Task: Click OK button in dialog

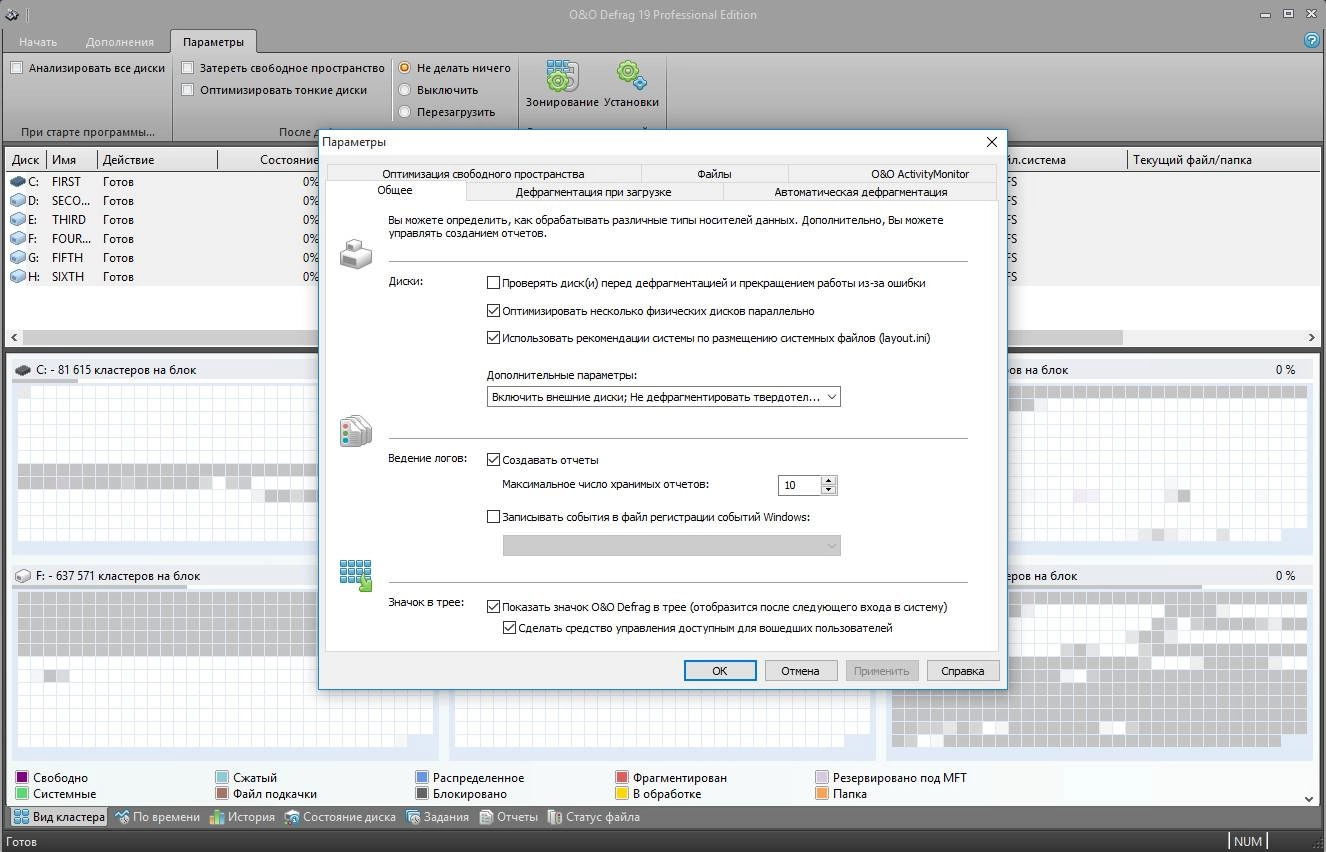Action: (x=720, y=671)
